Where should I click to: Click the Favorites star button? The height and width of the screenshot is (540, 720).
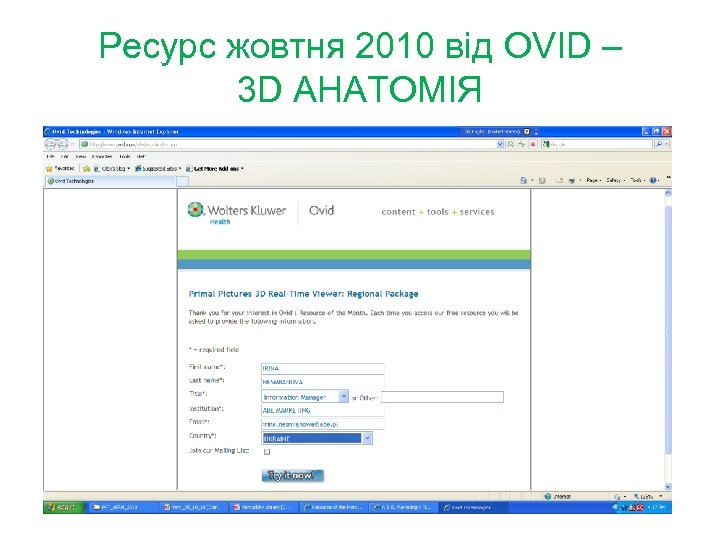pos(60,169)
